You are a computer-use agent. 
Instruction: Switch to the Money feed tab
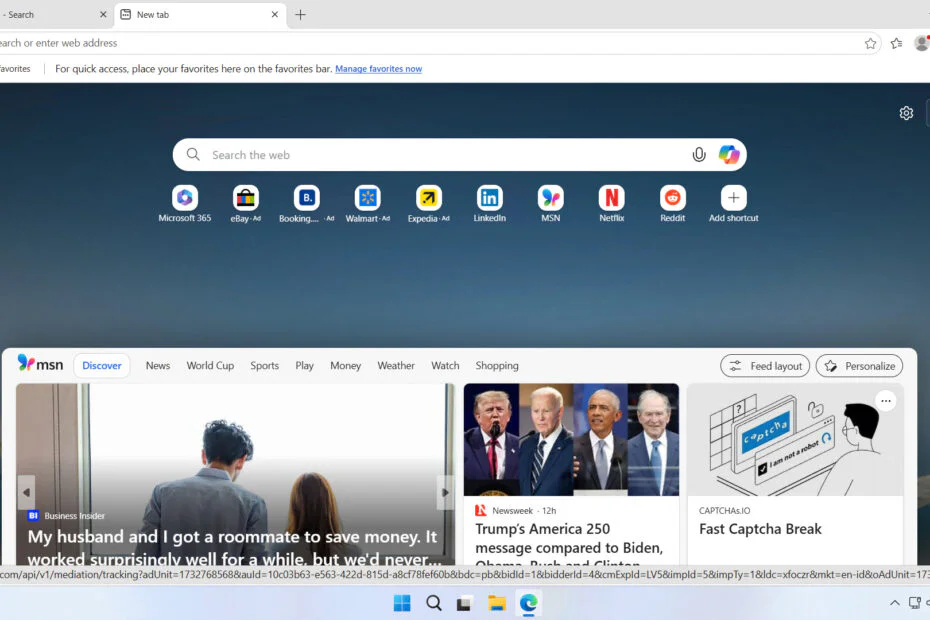pos(345,365)
